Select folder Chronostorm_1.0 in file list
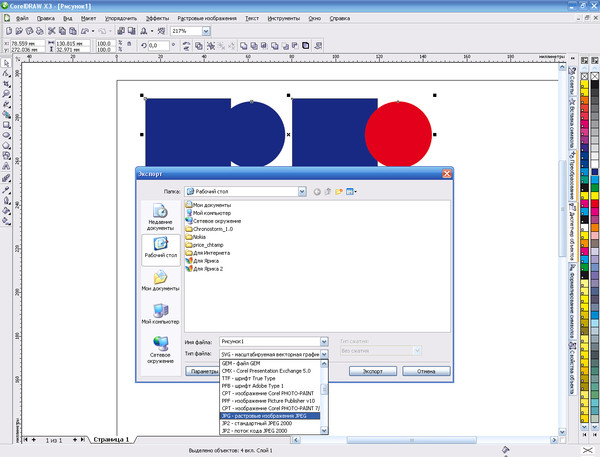The image size is (600, 457). (209, 229)
